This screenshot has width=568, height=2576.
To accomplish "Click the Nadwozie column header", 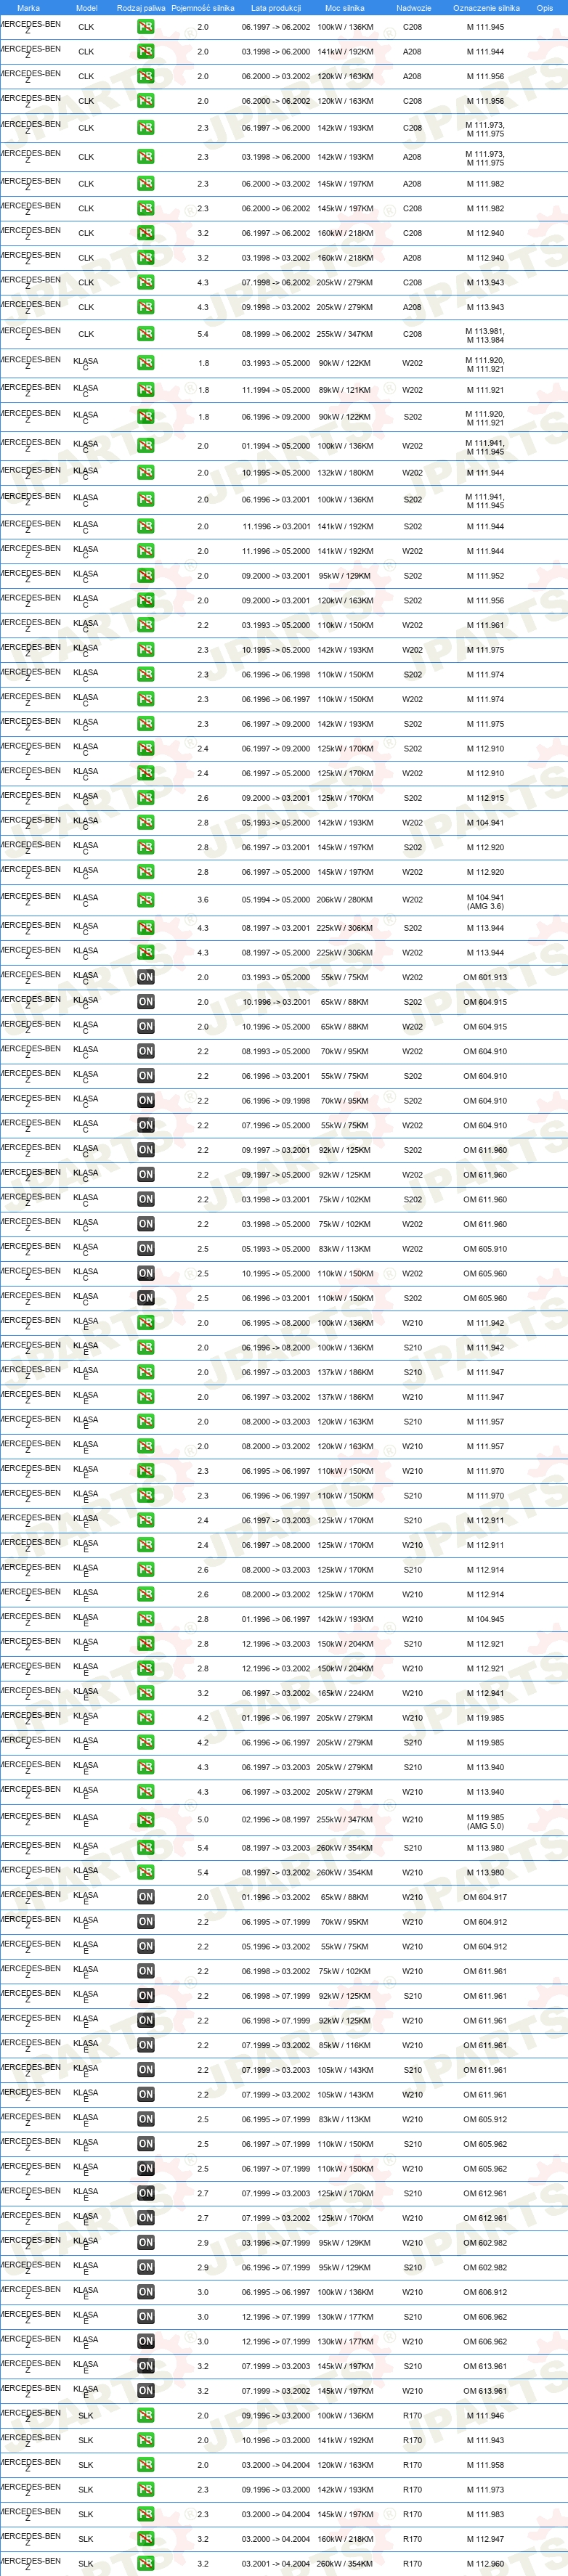I will [413, 7].
